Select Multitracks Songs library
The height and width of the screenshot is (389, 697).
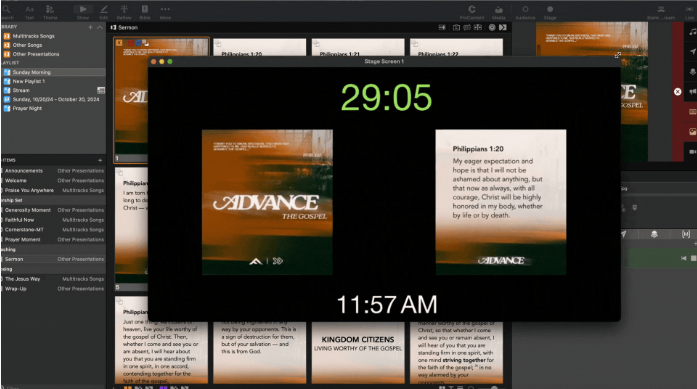(54, 36)
